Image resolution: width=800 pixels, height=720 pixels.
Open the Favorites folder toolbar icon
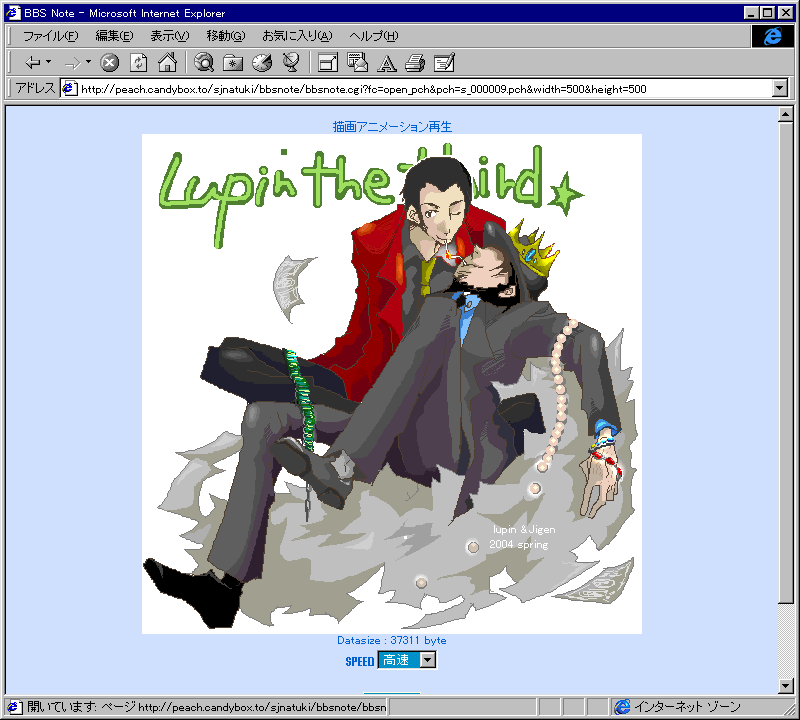coord(233,63)
